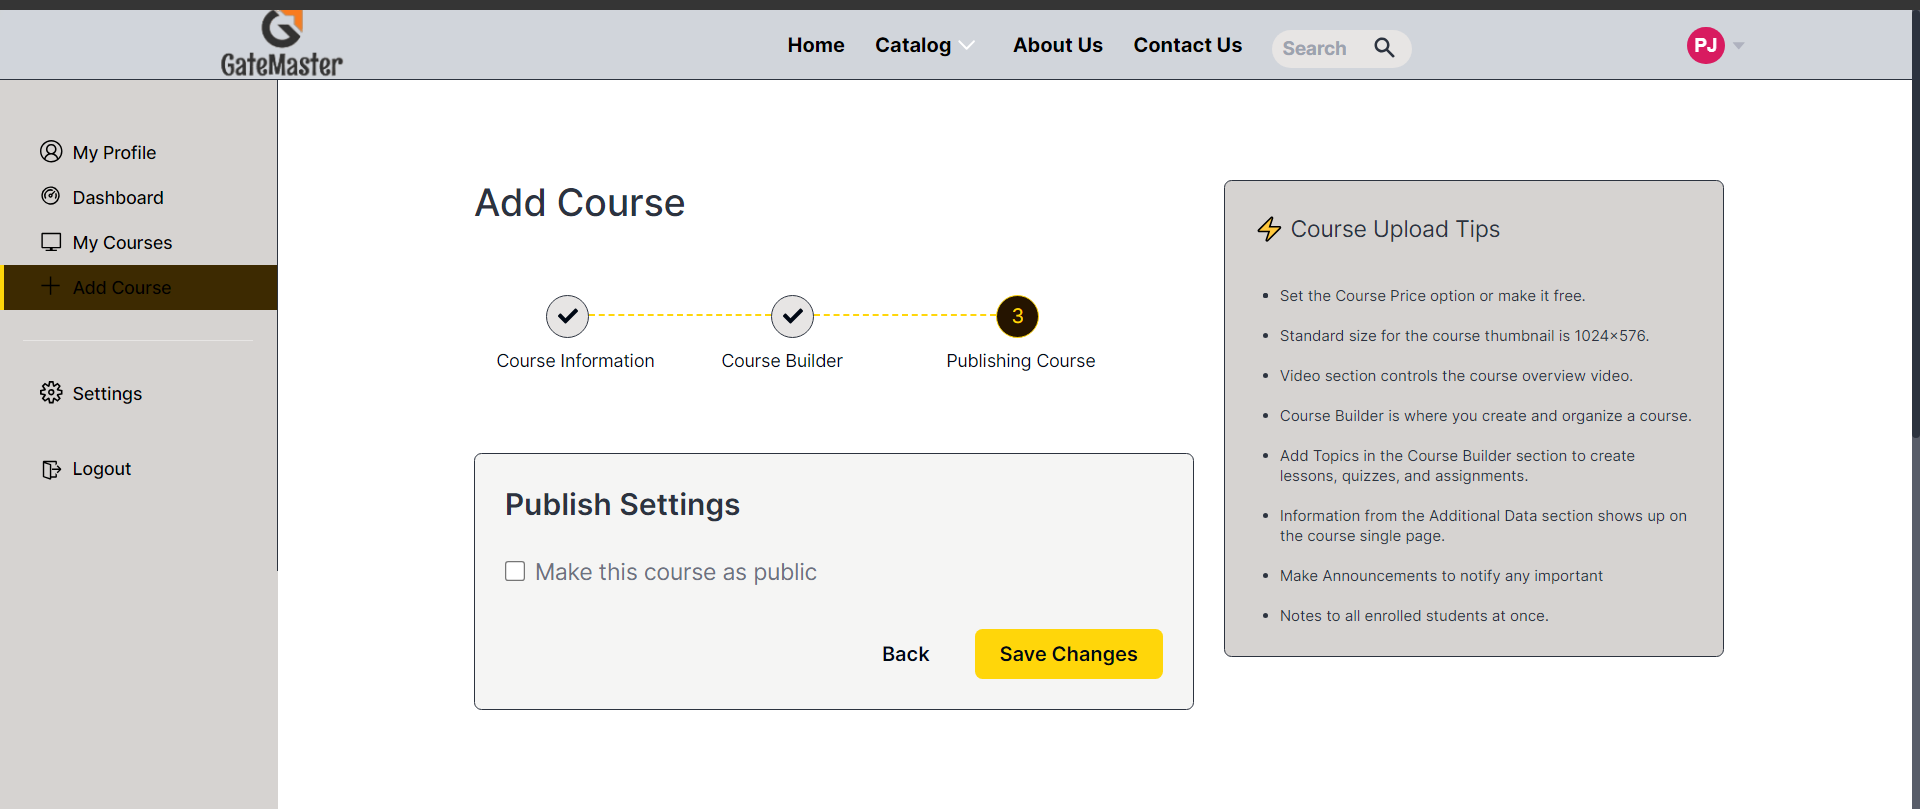Click the Back button
Image resolution: width=1920 pixels, height=809 pixels.
tap(905, 654)
